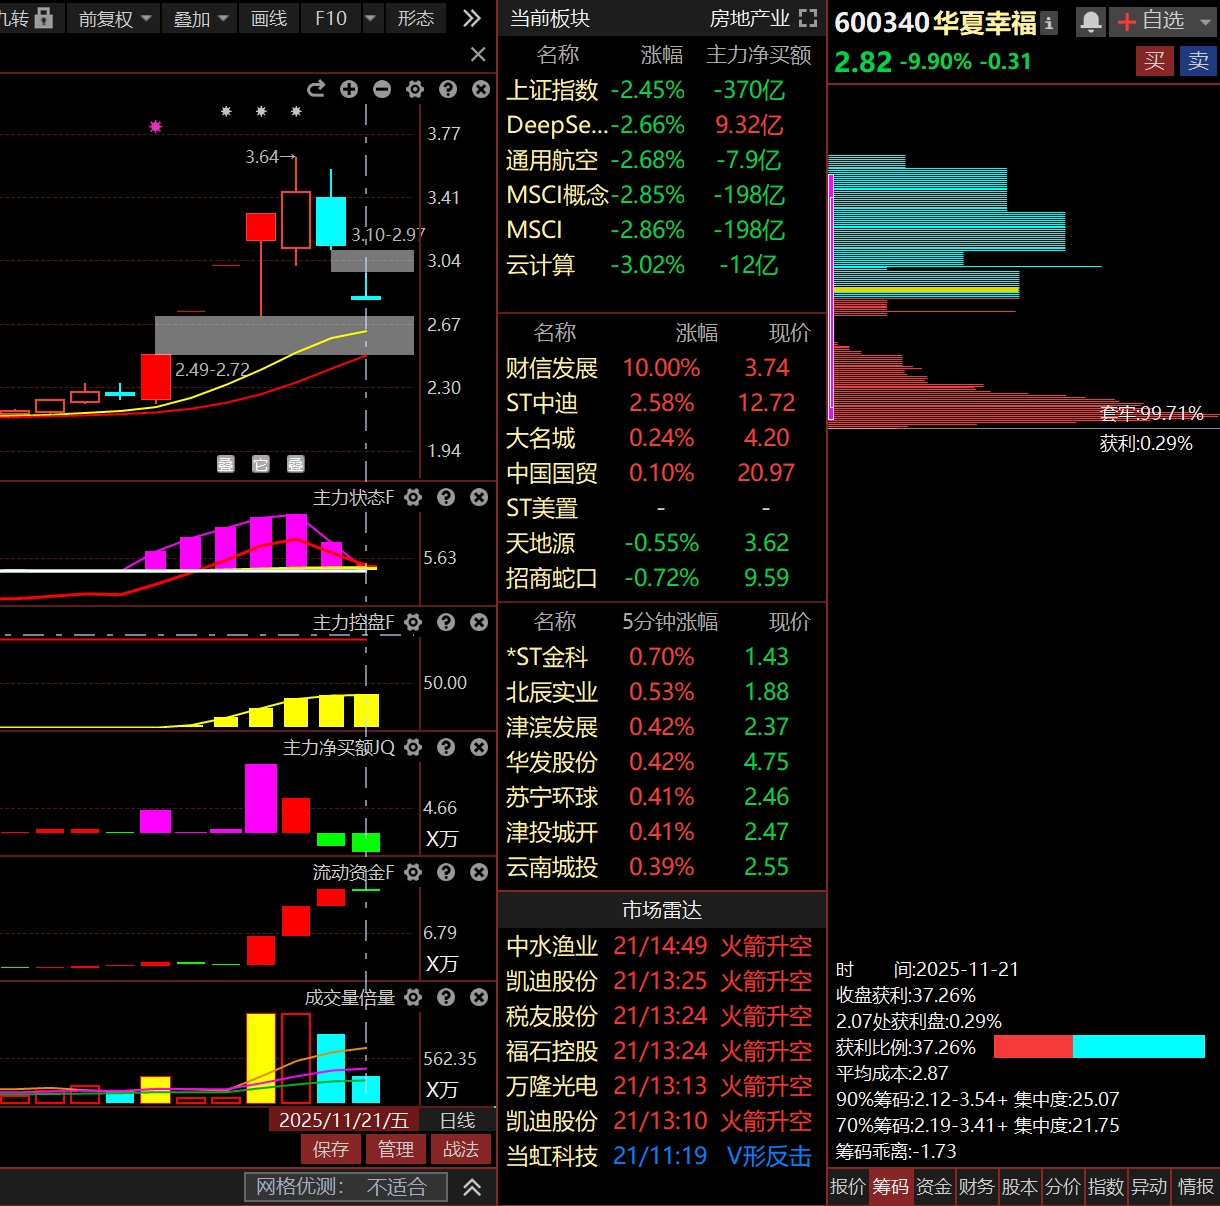Open the dropdown arrow beside 自选
Viewport: 1220px width, 1206px height.
pyautogui.click(x=1204, y=21)
